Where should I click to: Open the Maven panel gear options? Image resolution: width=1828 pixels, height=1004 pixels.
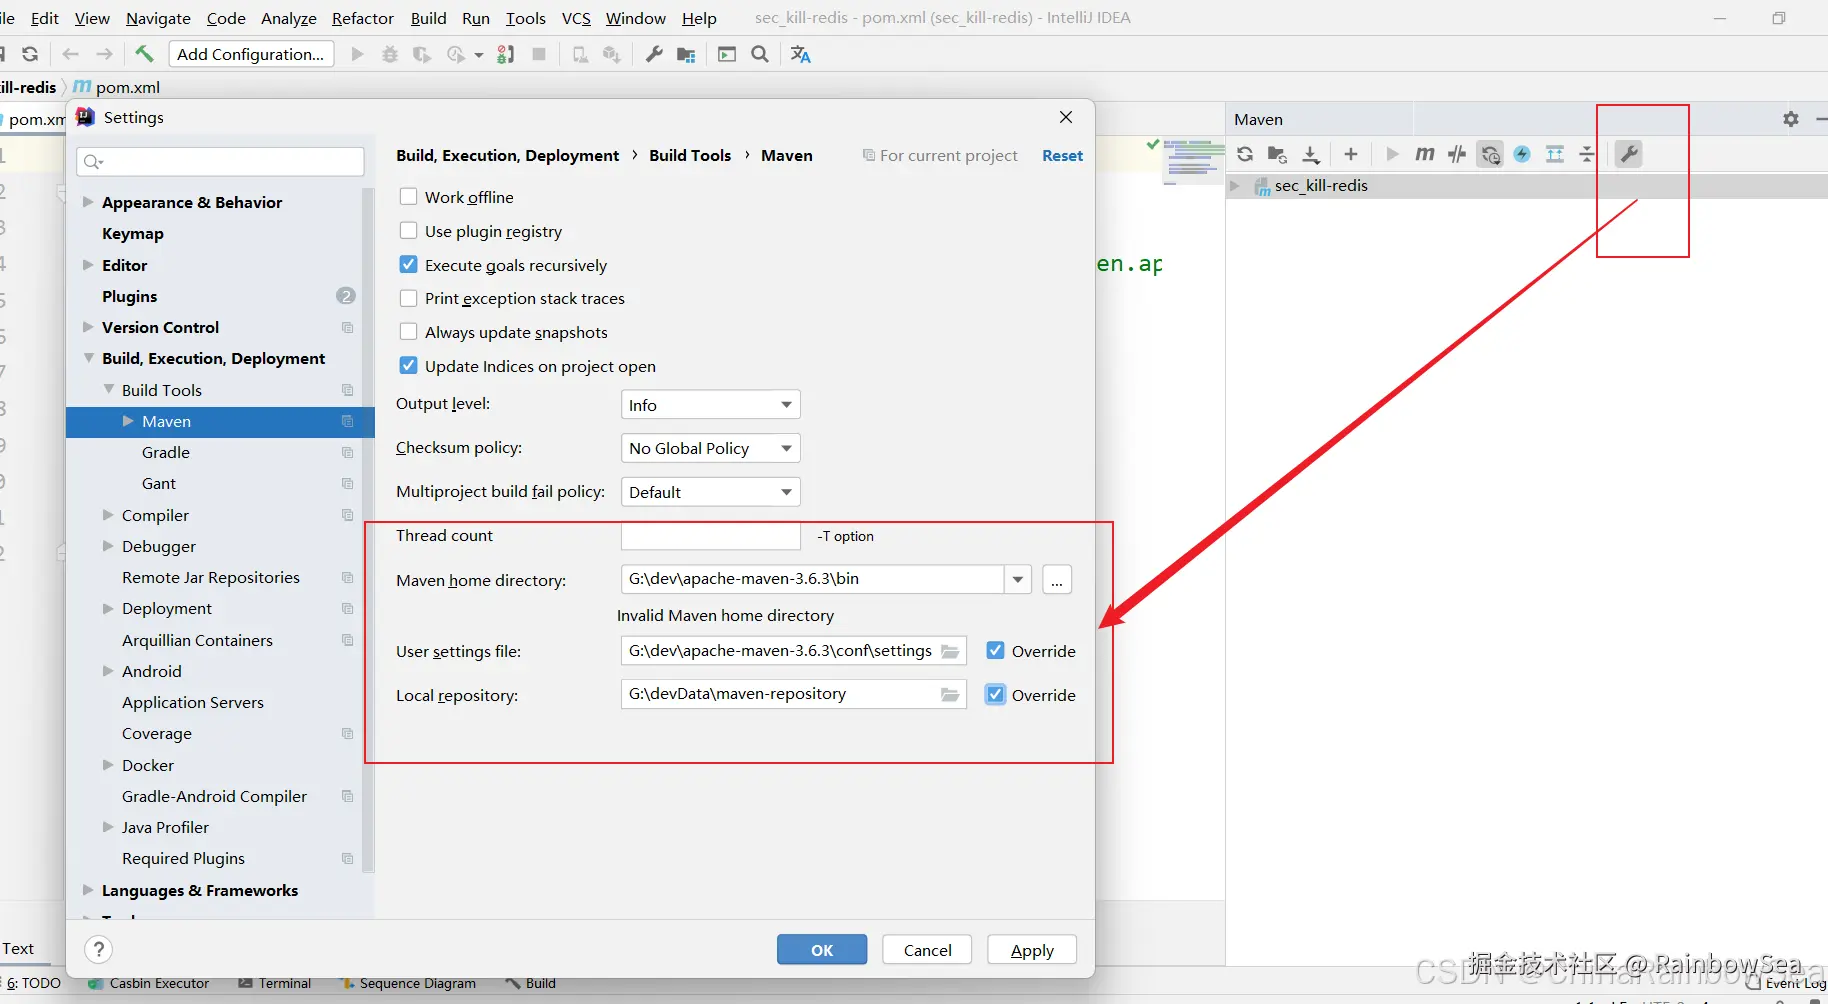click(1791, 119)
